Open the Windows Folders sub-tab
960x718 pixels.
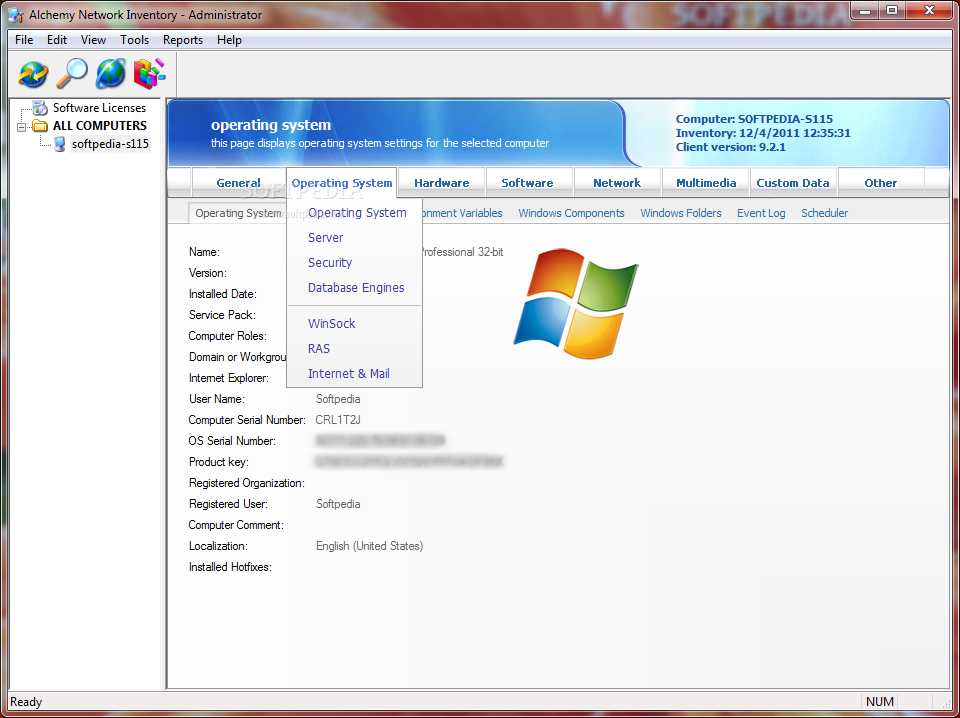[x=681, y=213]
